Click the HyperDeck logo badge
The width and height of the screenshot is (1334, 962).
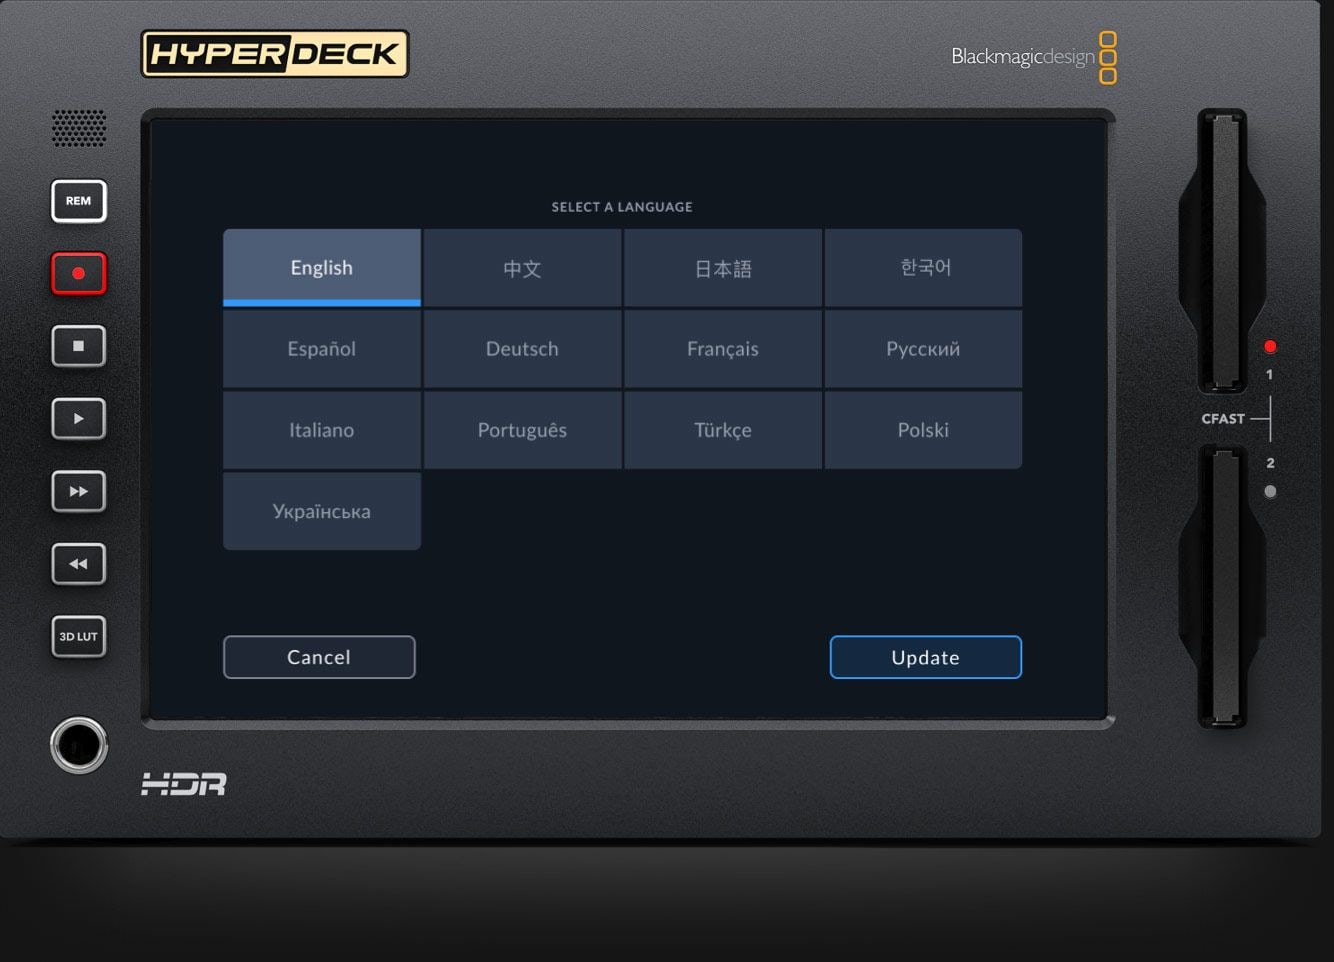(275, 54)
